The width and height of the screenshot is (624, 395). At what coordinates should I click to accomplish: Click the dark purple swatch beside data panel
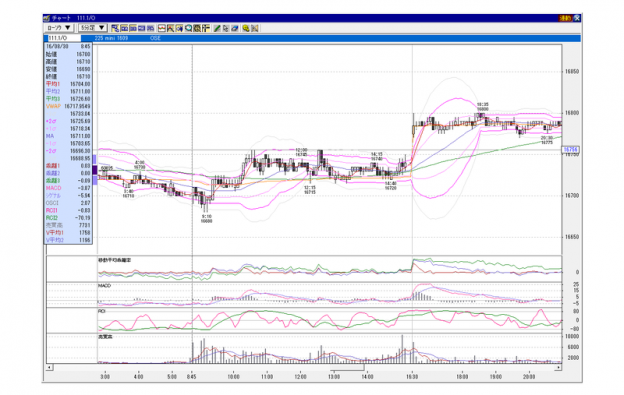95,170
